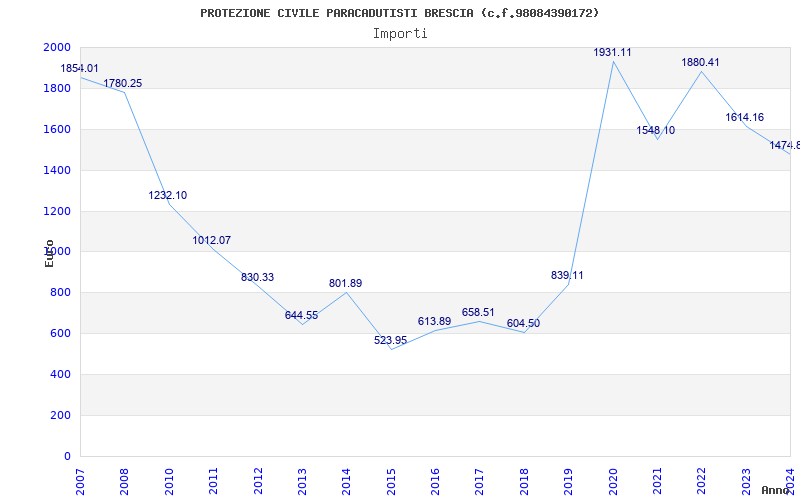The image size is (800, 500).
Task: Click the Importi subtitle
Action: (400, 34)
